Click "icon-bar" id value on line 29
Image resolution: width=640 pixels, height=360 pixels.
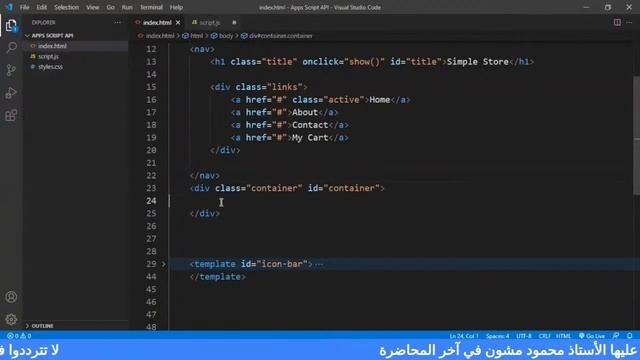click(282, 264)
